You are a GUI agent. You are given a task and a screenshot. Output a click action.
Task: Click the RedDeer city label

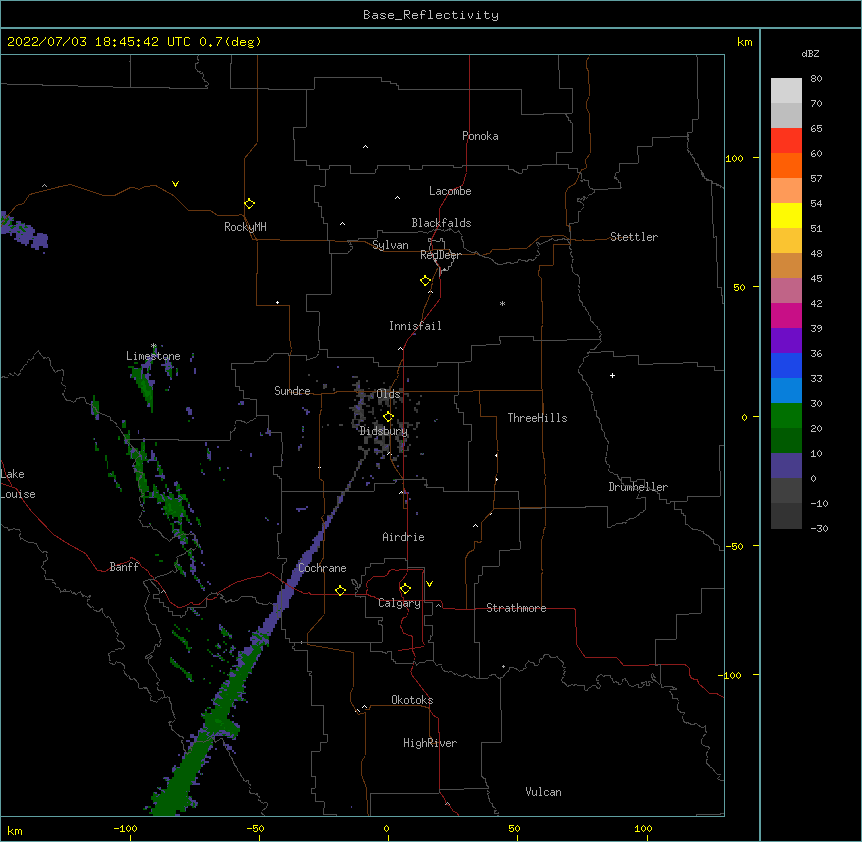[440, 255]
